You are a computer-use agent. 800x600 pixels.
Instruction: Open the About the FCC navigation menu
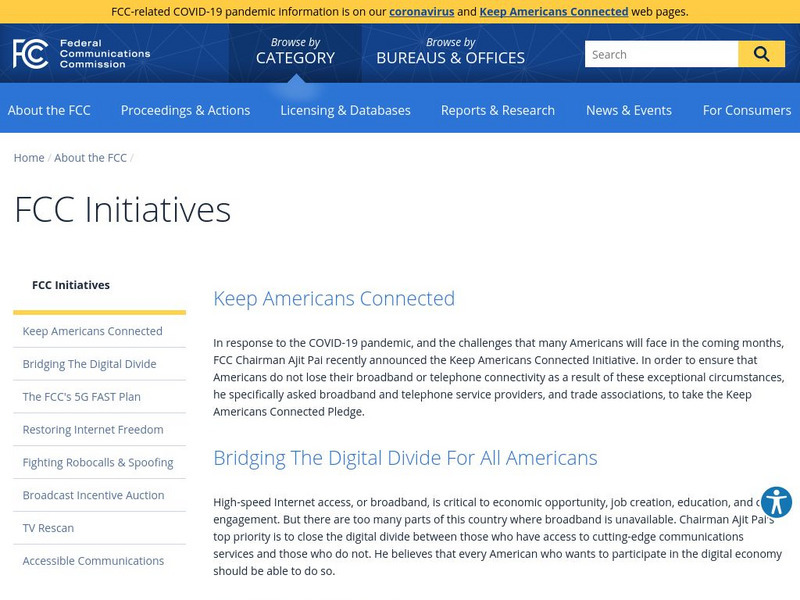(49, 110)
